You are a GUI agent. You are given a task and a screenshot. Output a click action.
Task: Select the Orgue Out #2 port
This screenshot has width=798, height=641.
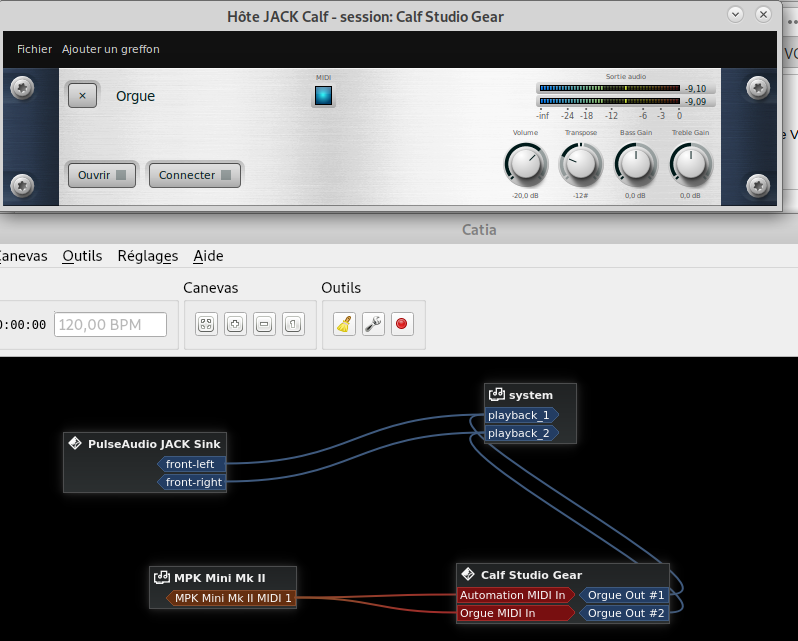[x=624, y=614]
